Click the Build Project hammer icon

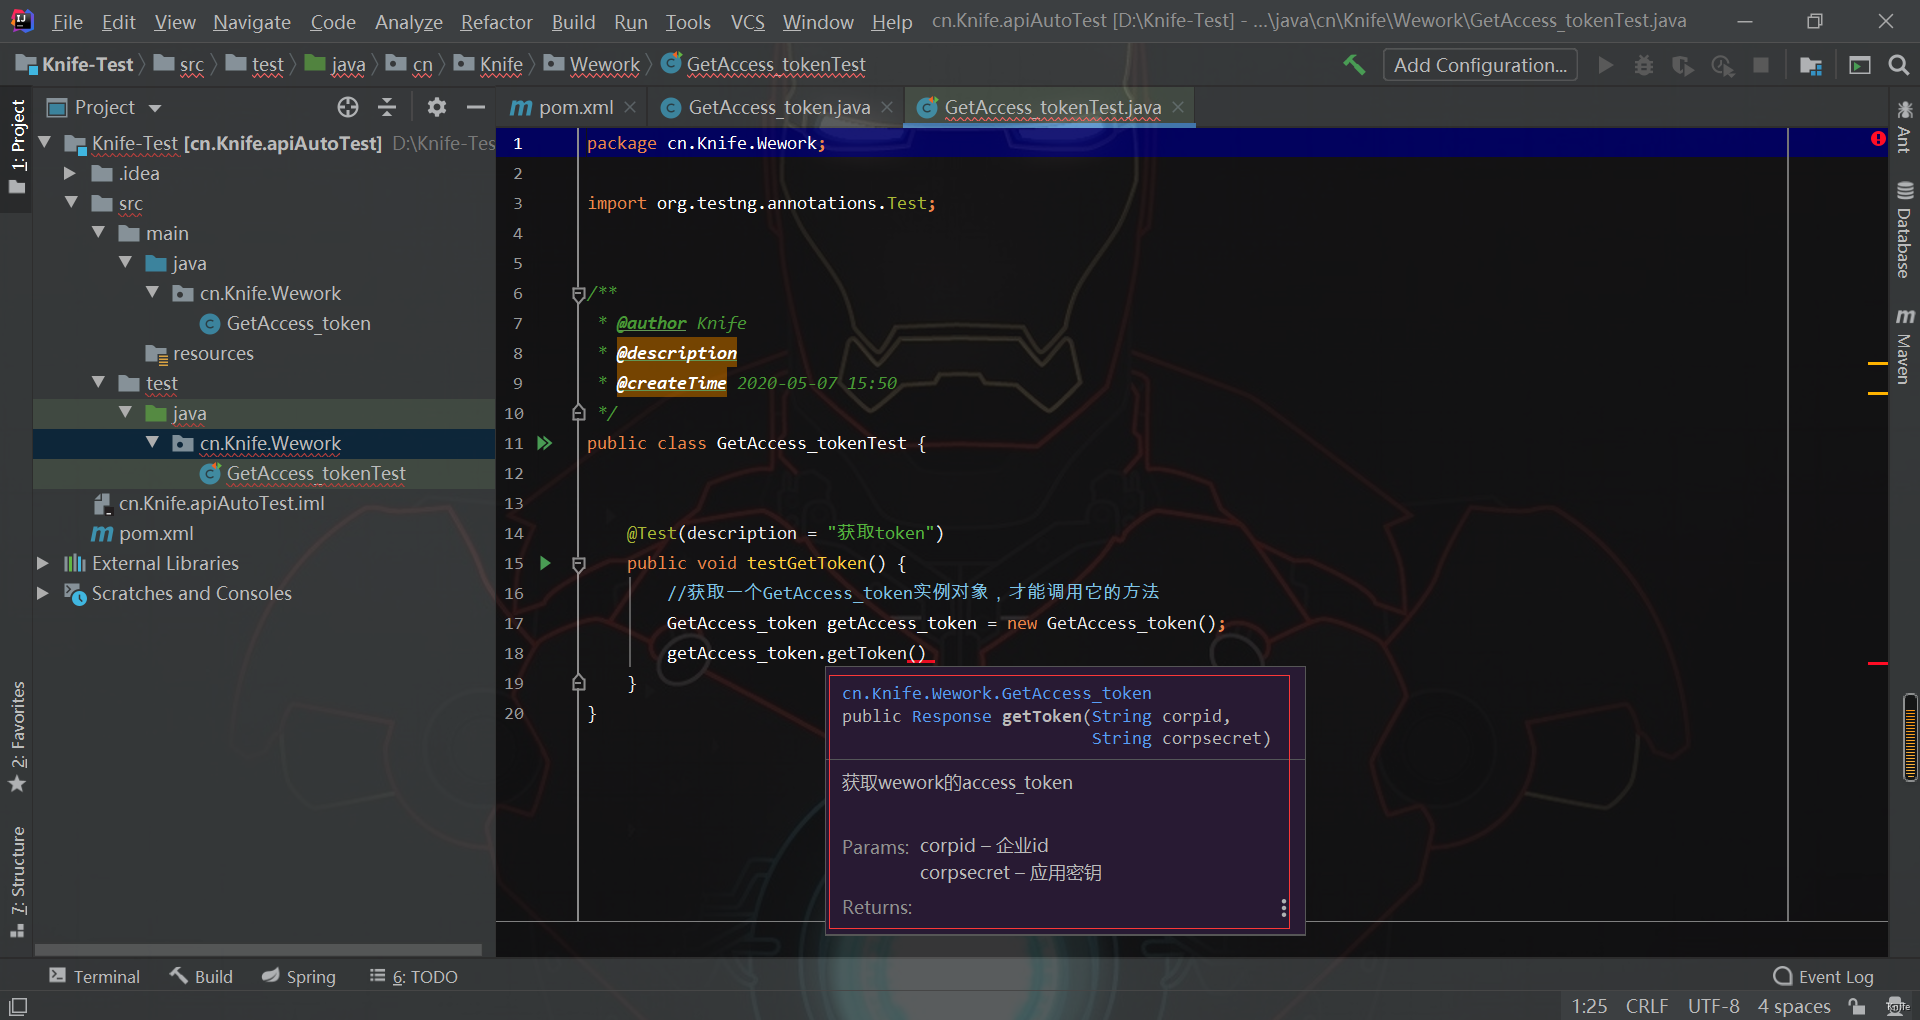pos(1354,65)
